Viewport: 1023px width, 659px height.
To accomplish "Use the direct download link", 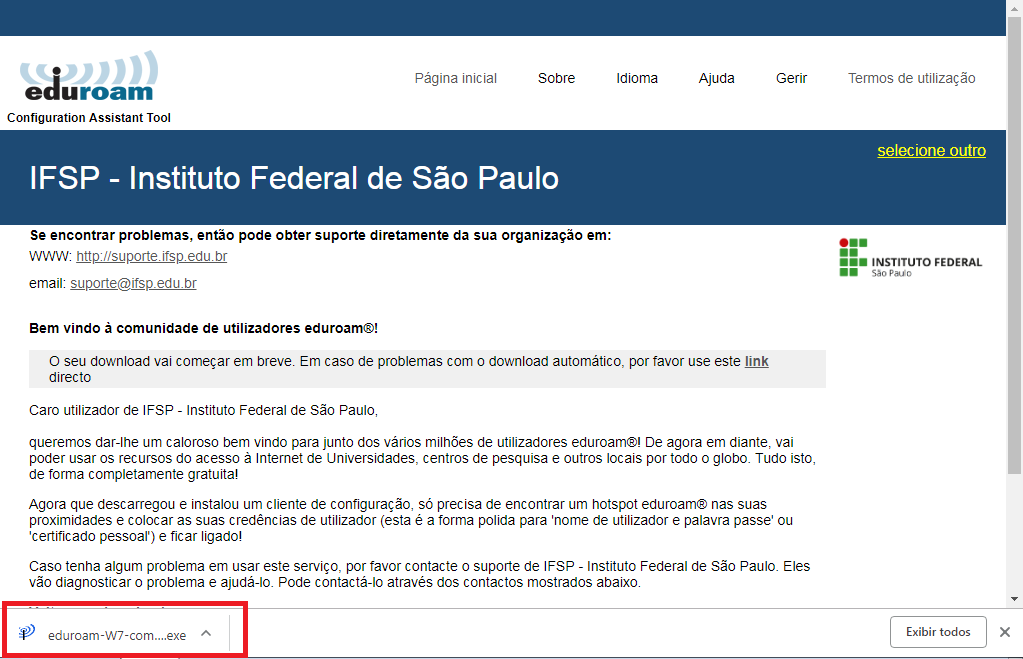I will 756,361.
